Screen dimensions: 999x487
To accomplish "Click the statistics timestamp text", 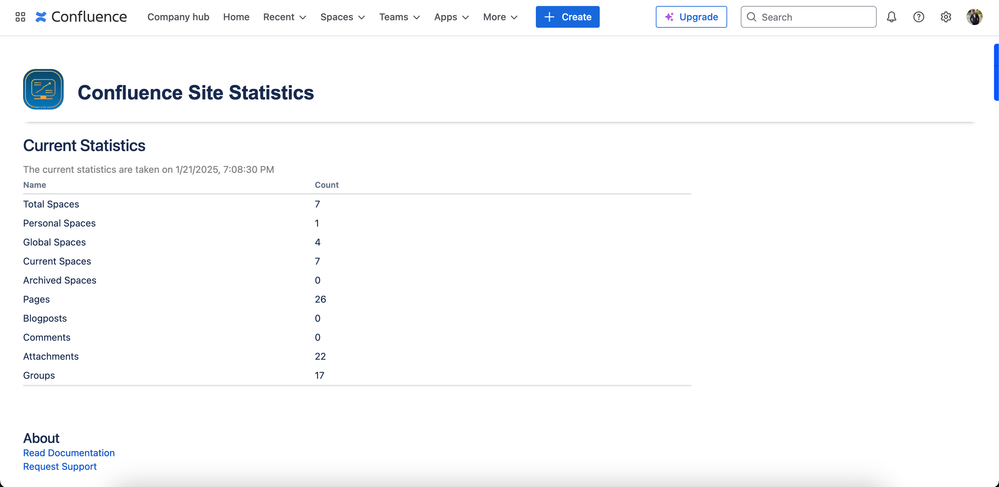I will click(x=148, y=170).
